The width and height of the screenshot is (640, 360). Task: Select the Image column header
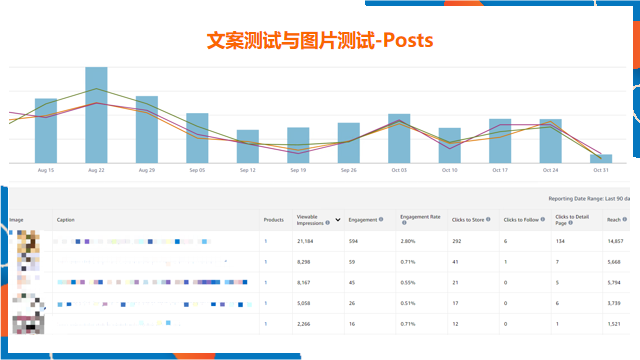[x=16, y=220]
